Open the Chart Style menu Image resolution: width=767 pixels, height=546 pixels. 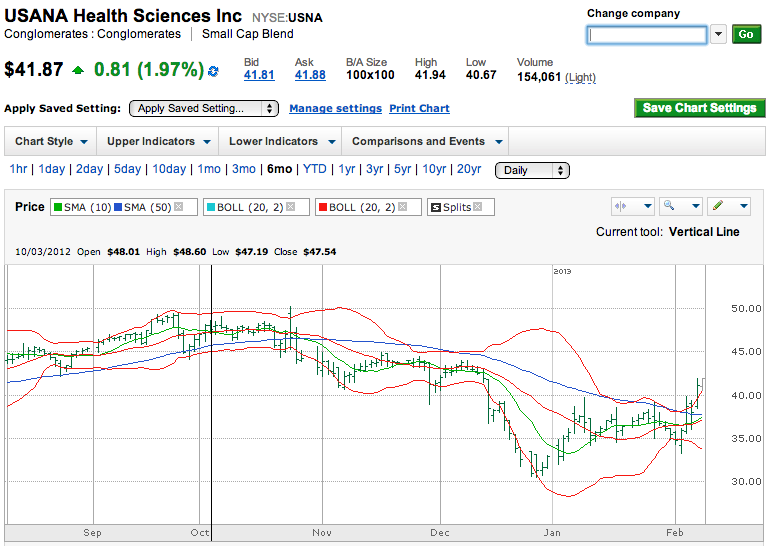[50, 141]
